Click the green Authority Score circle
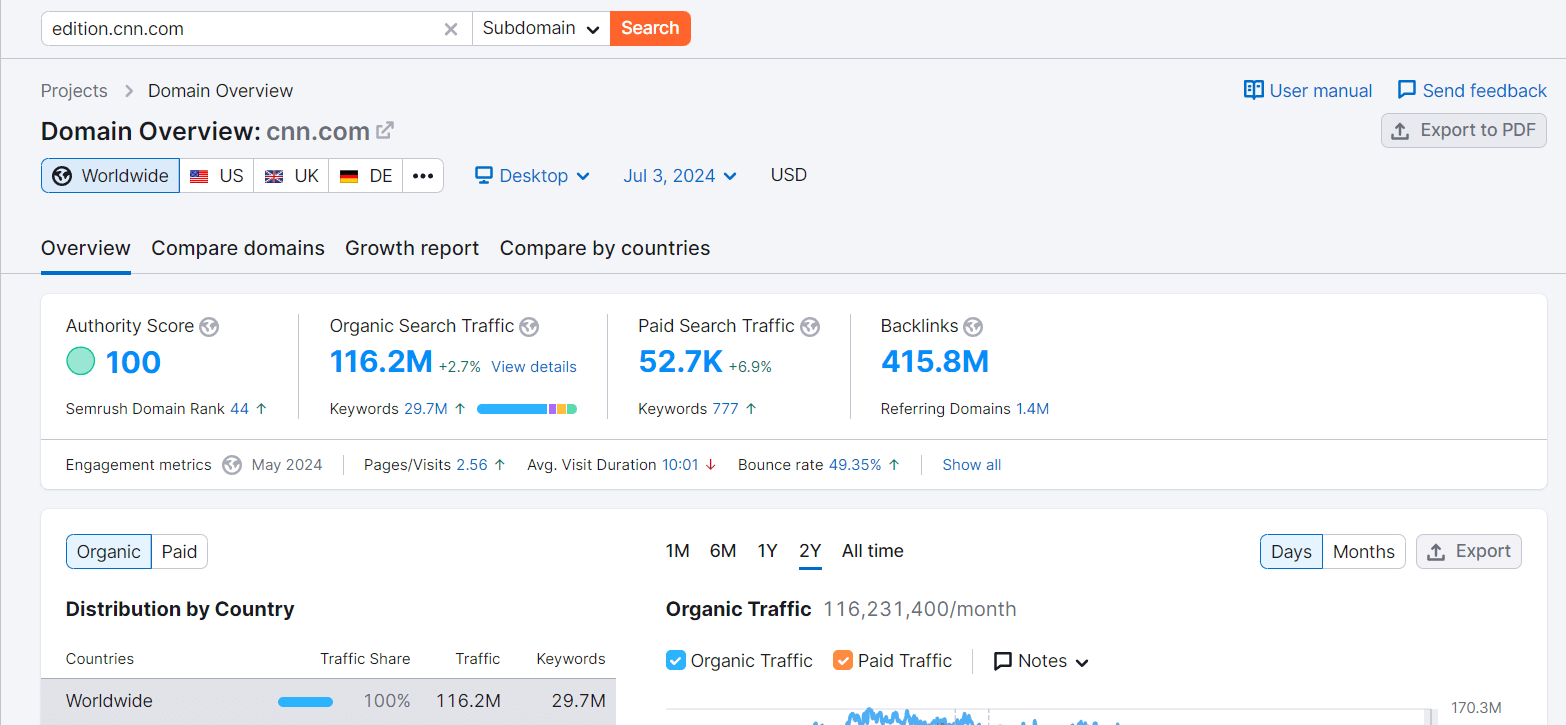This screenshot has height=725, width=1566. (x=81, y=361)
